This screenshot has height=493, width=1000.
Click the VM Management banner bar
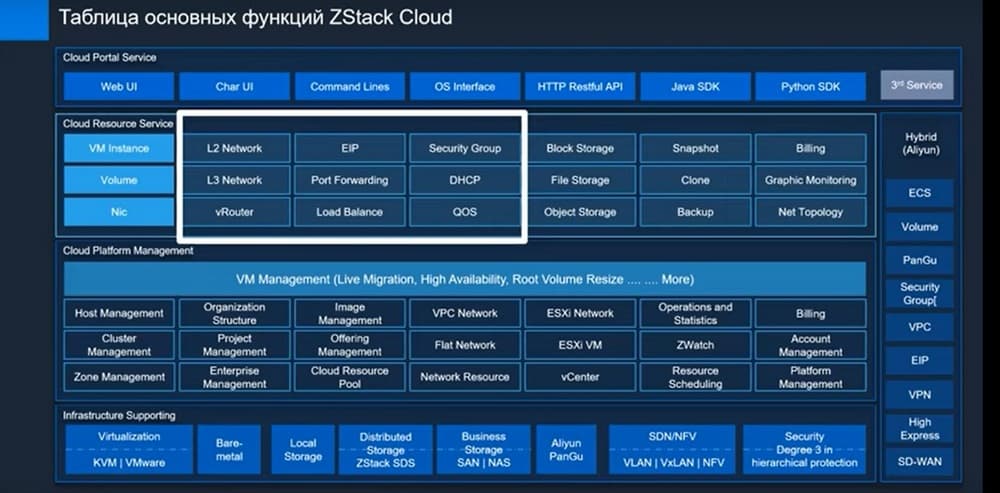[x=465, y=279]
